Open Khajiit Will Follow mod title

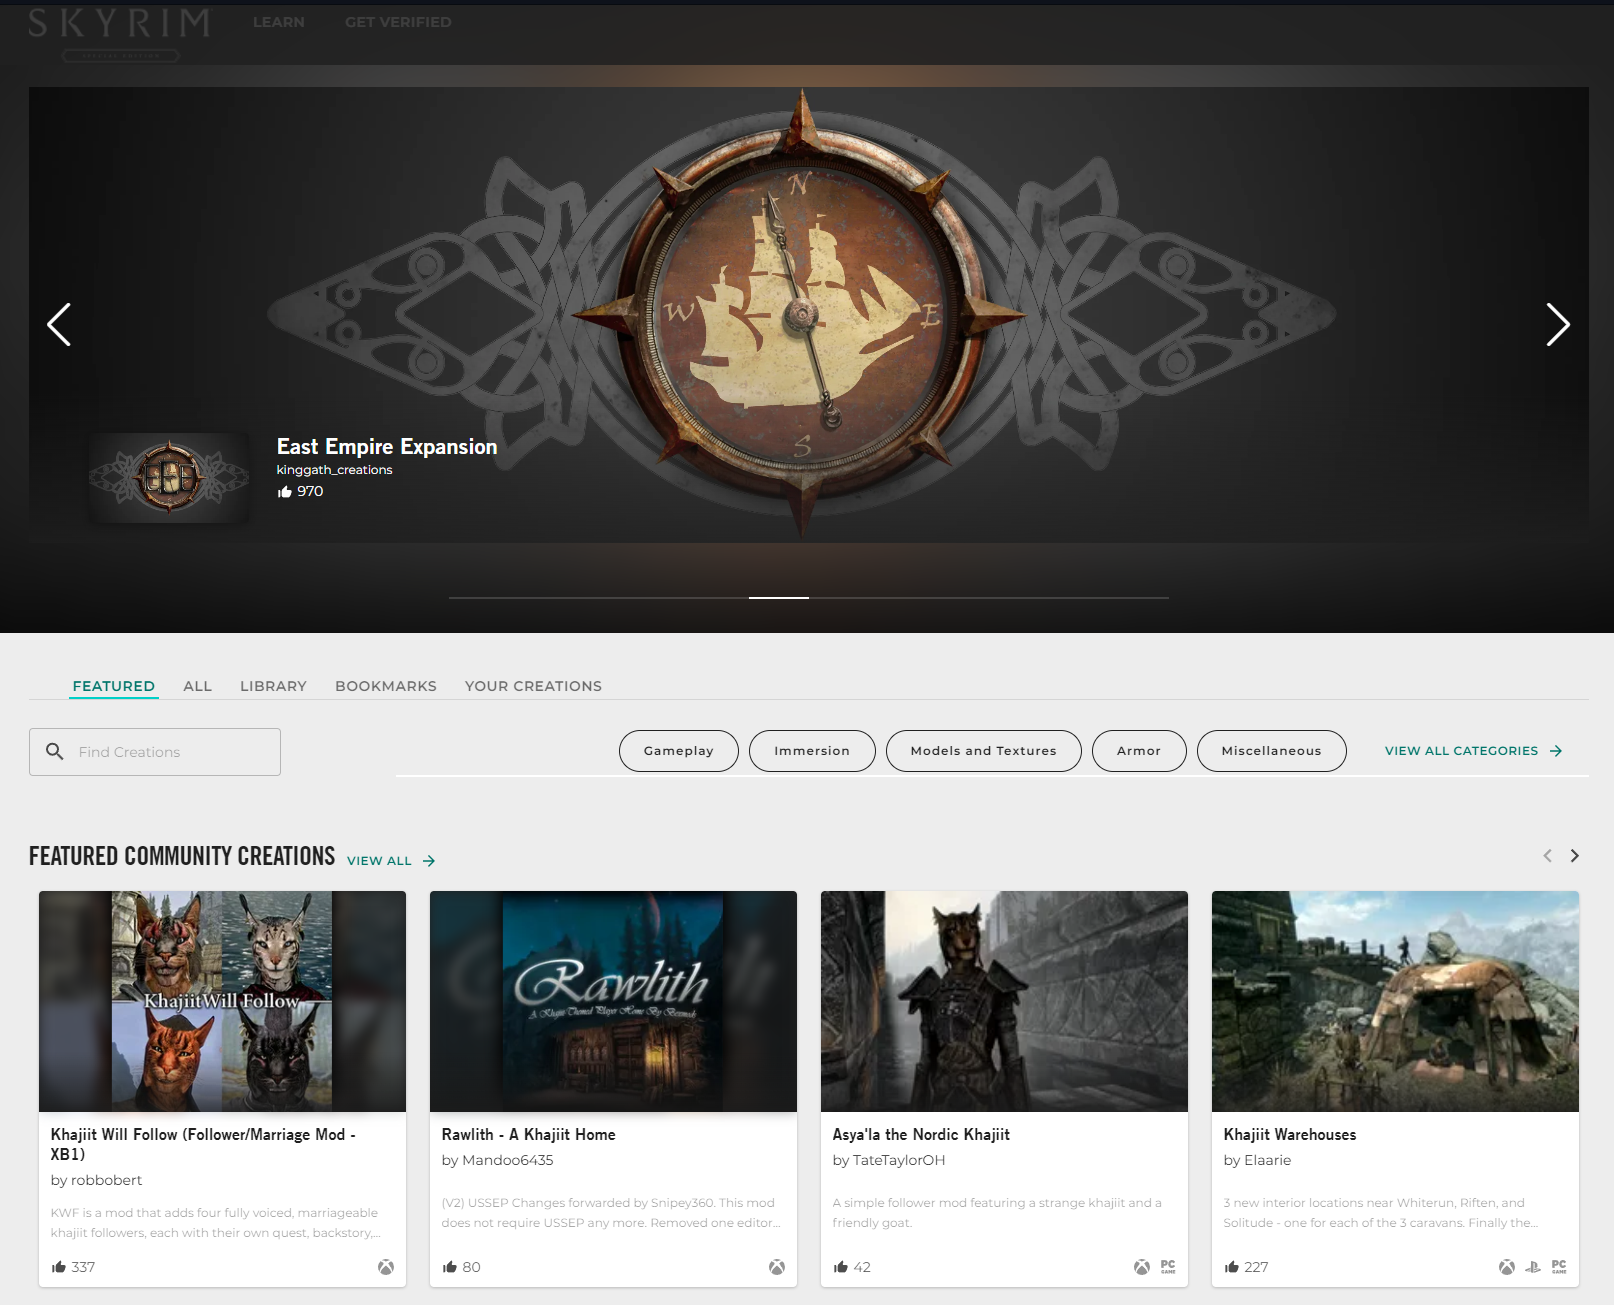click(x=203, y=1144)
